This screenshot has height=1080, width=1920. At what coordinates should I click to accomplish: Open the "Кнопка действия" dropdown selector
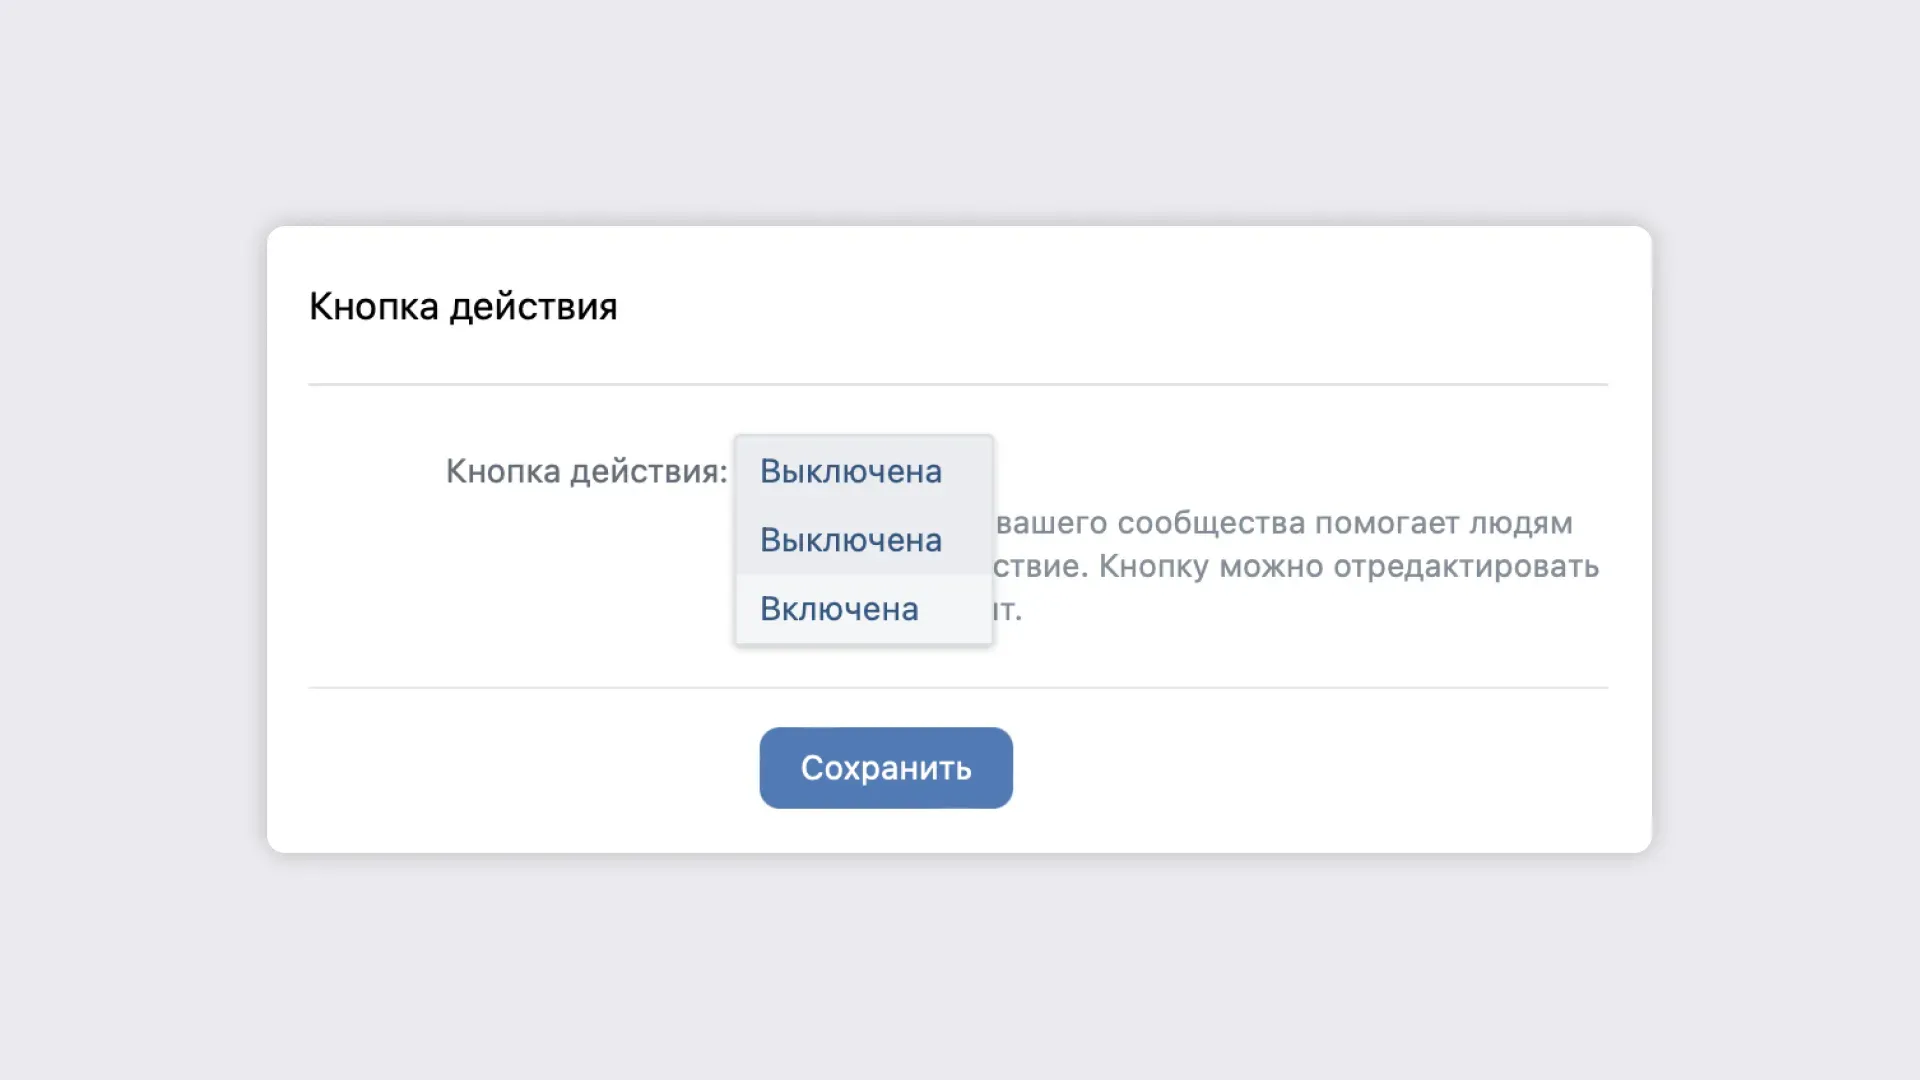851,470
